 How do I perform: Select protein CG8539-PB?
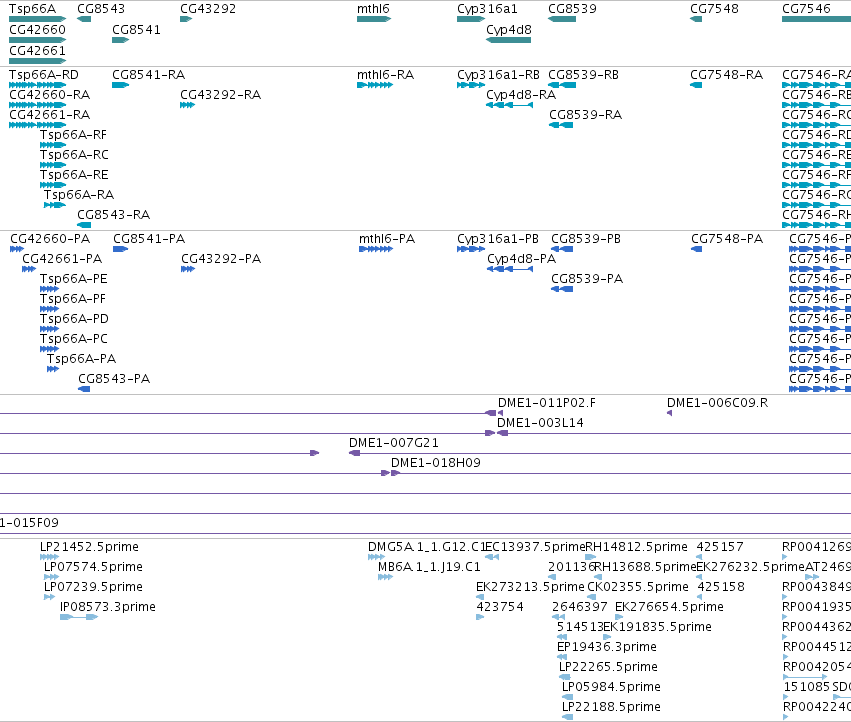point(562,249)
